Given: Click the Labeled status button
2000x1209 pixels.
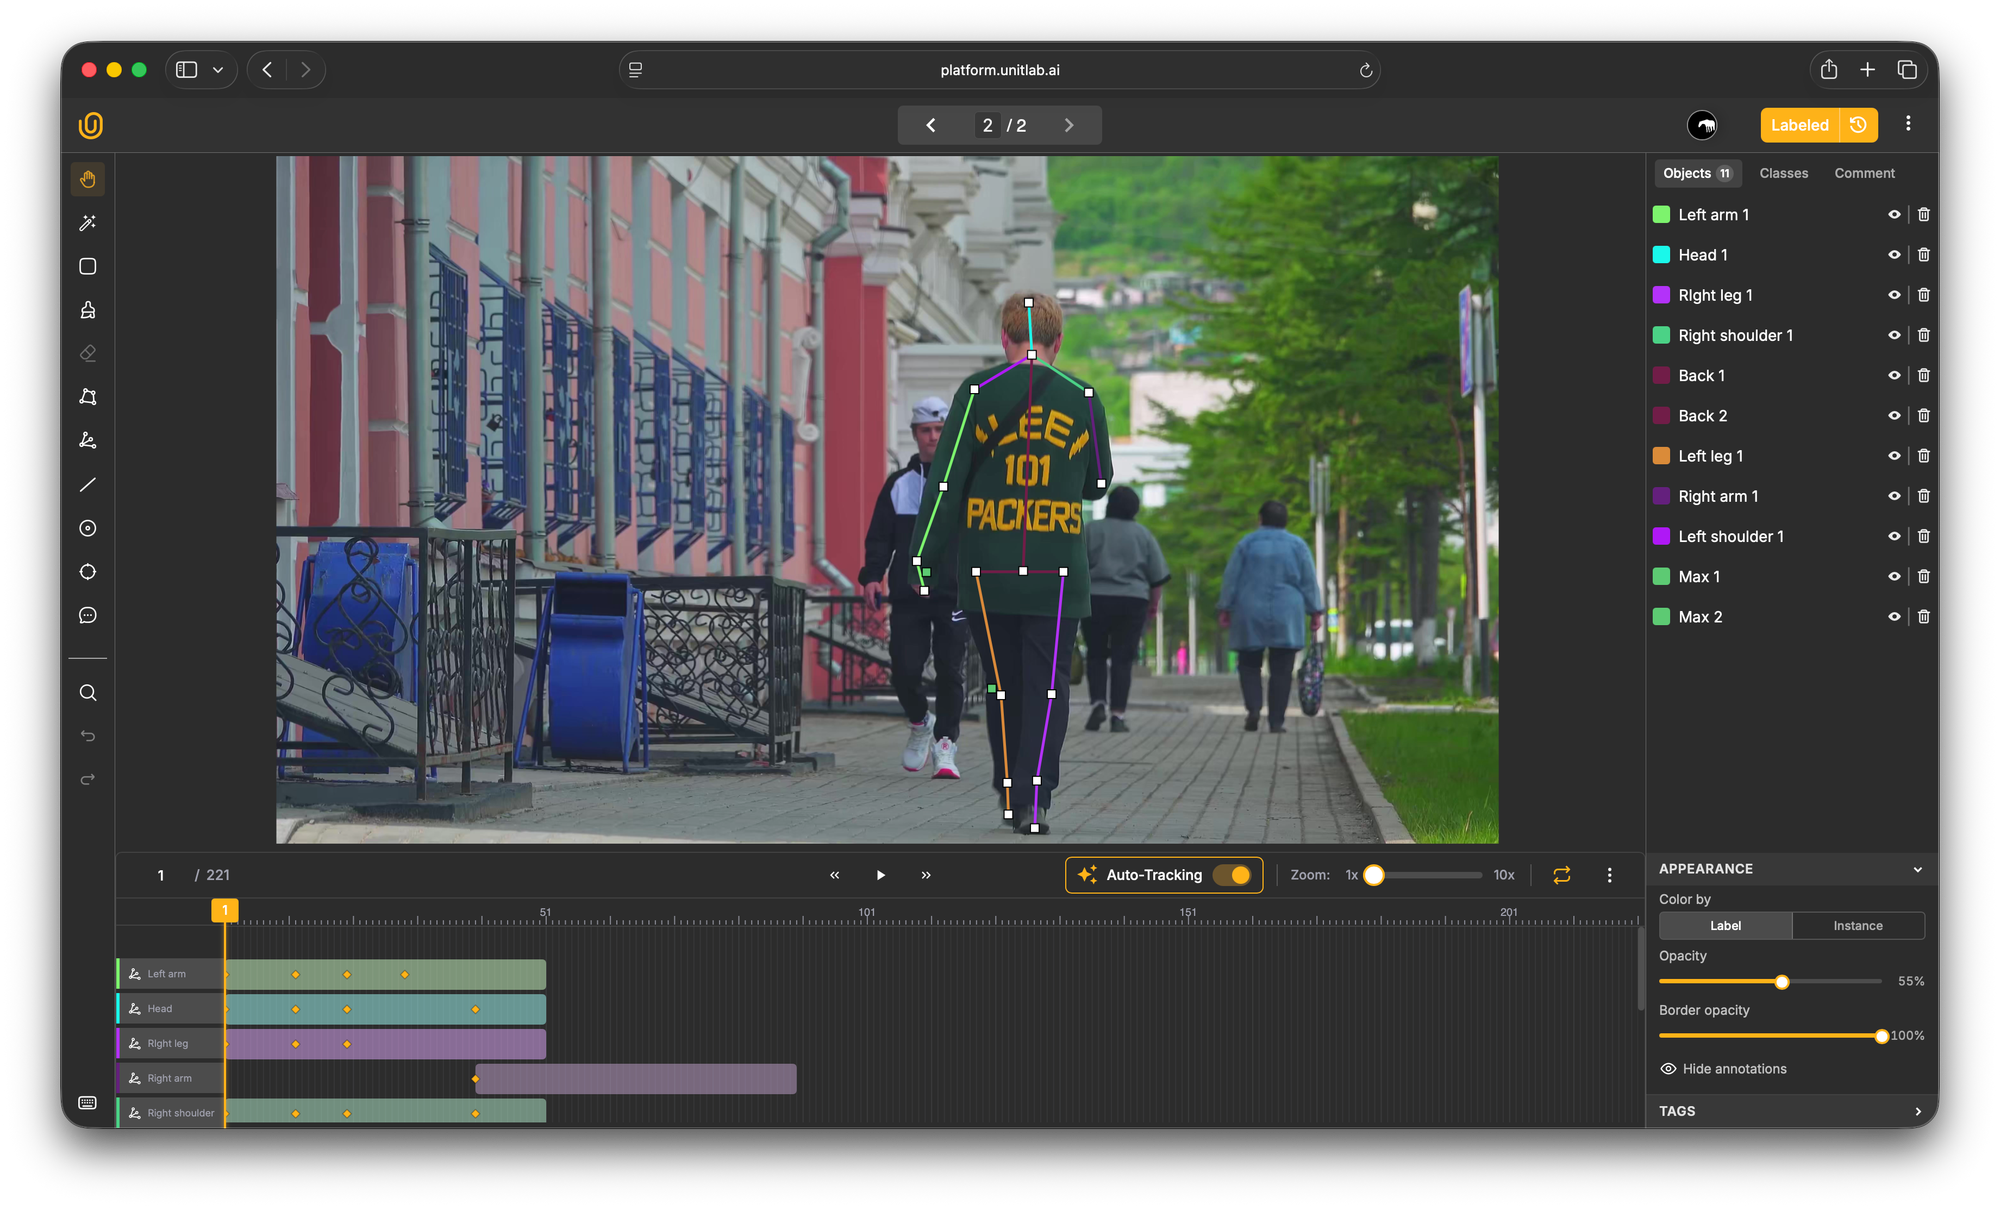Looking at the screenshot, I should pos(1799,125).
